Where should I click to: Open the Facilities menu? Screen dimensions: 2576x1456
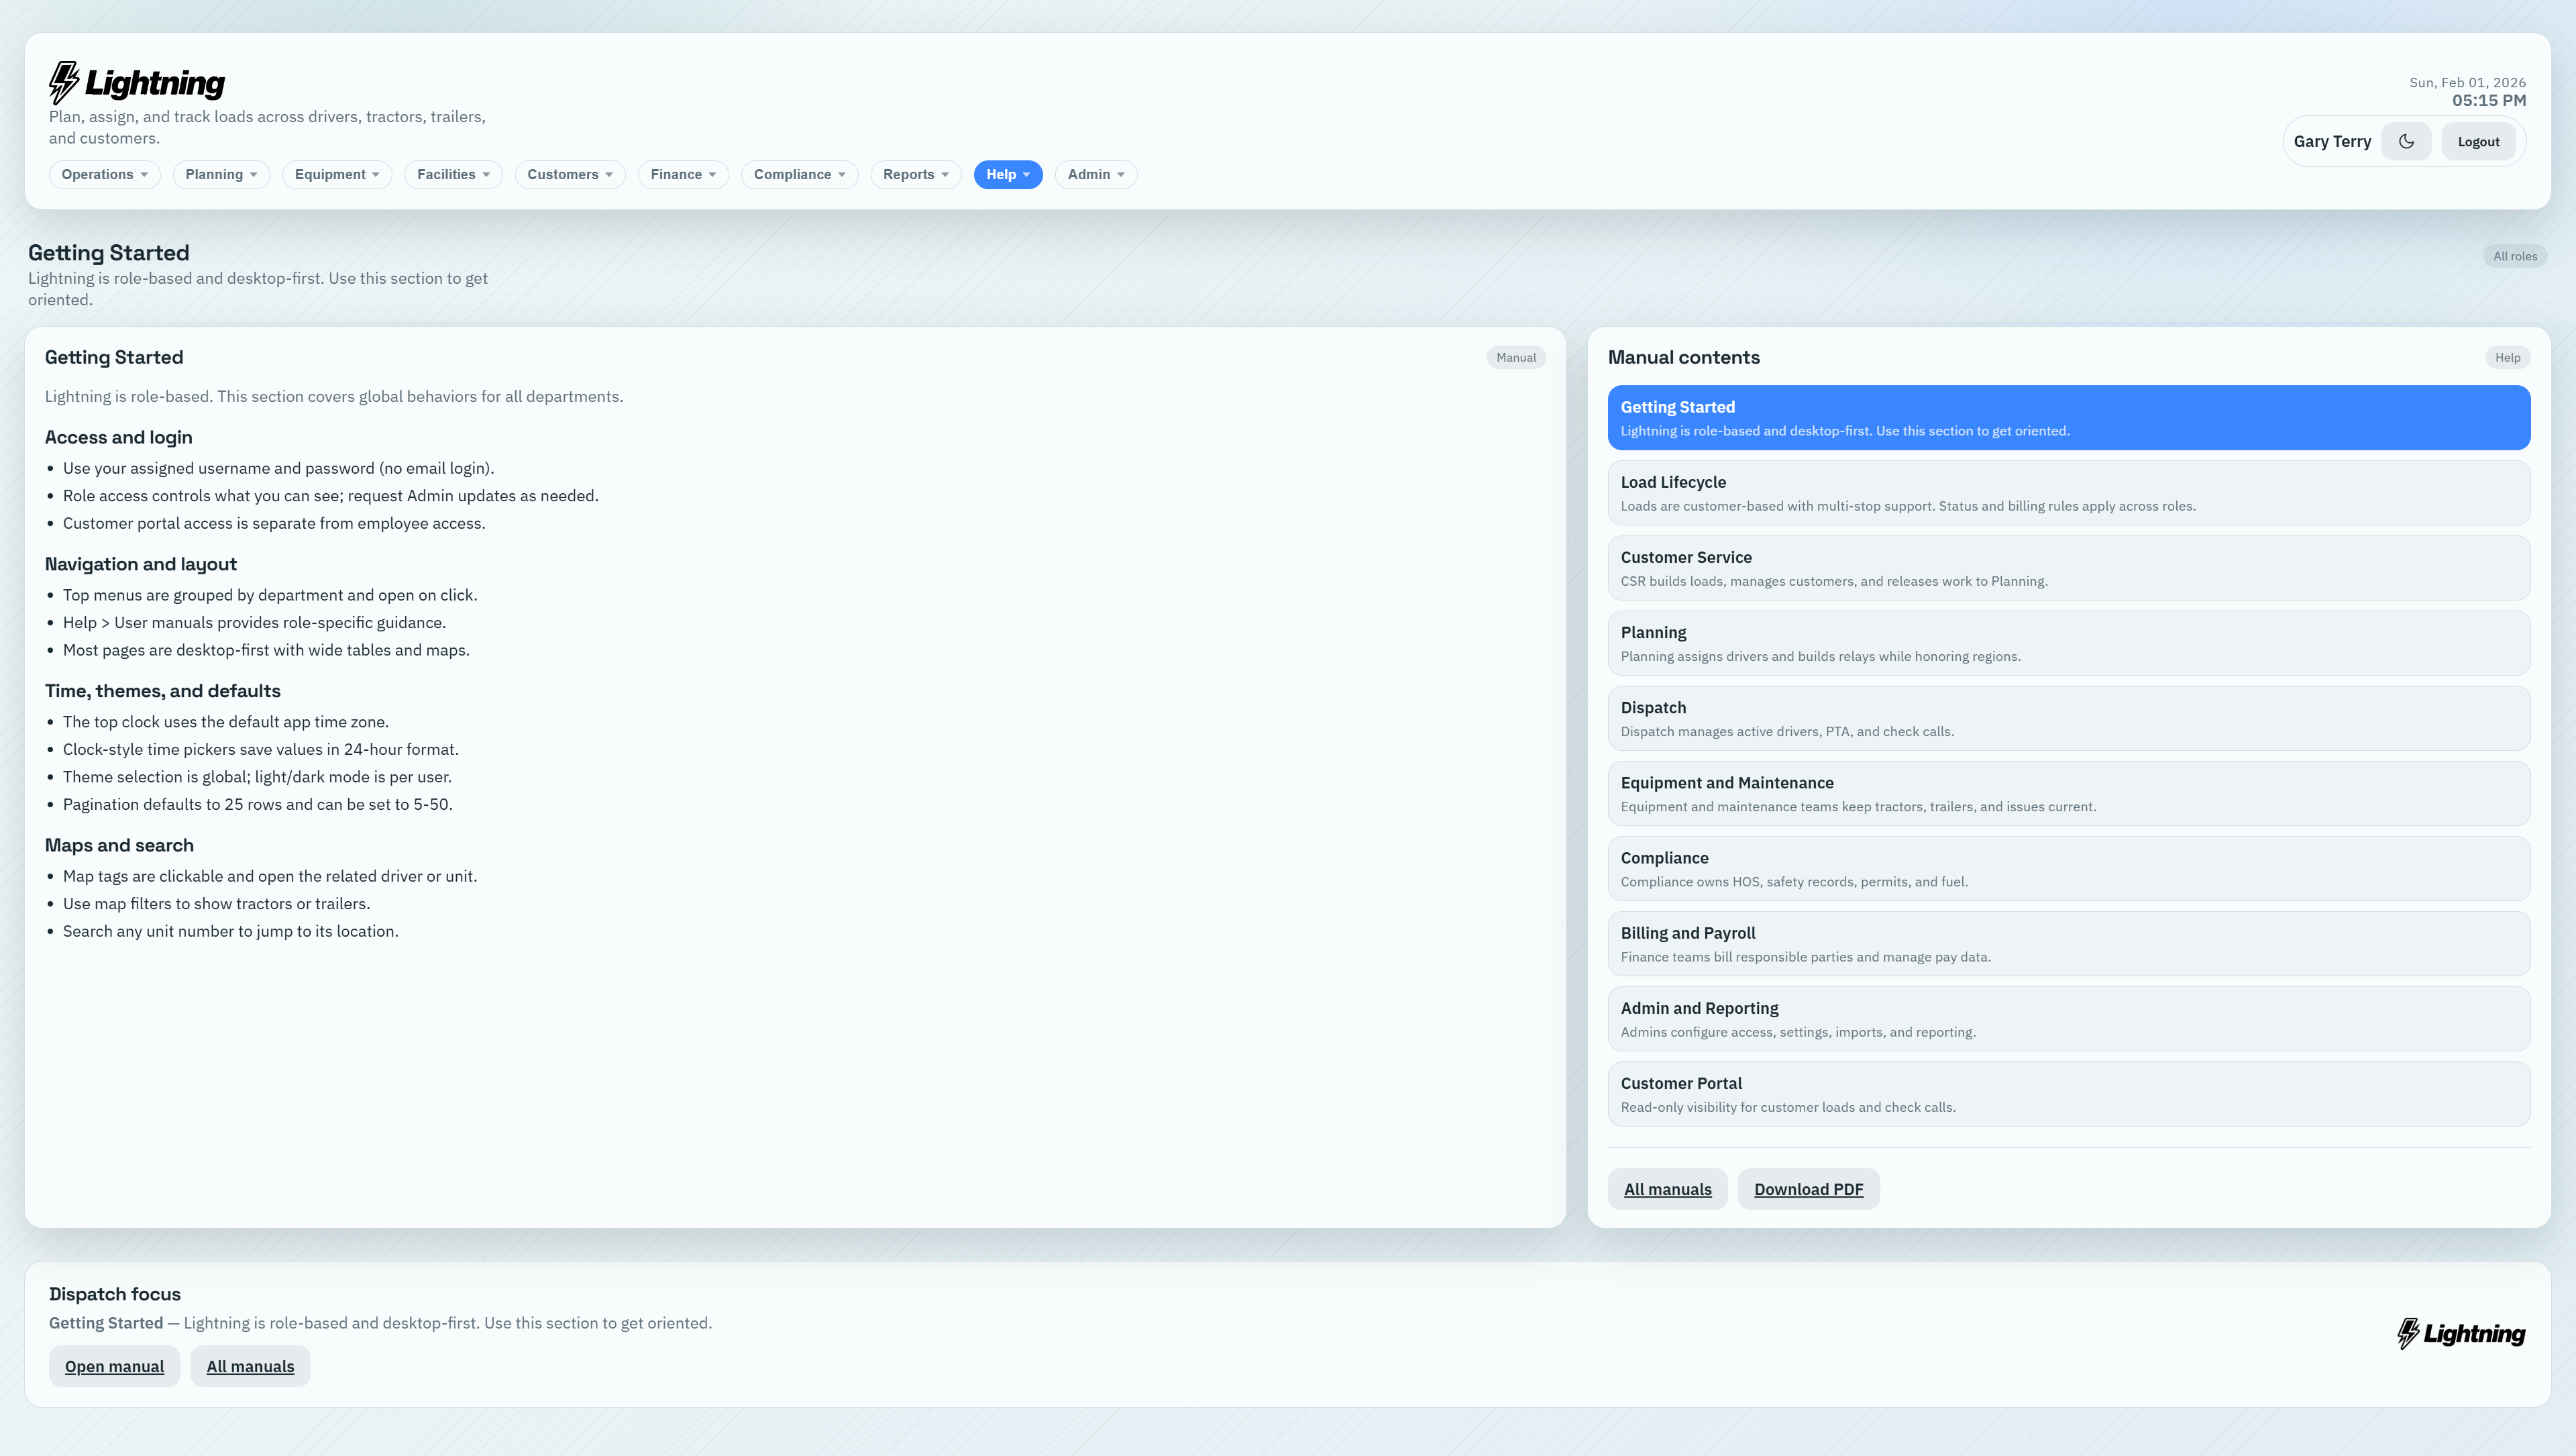[x=453, y=174]
